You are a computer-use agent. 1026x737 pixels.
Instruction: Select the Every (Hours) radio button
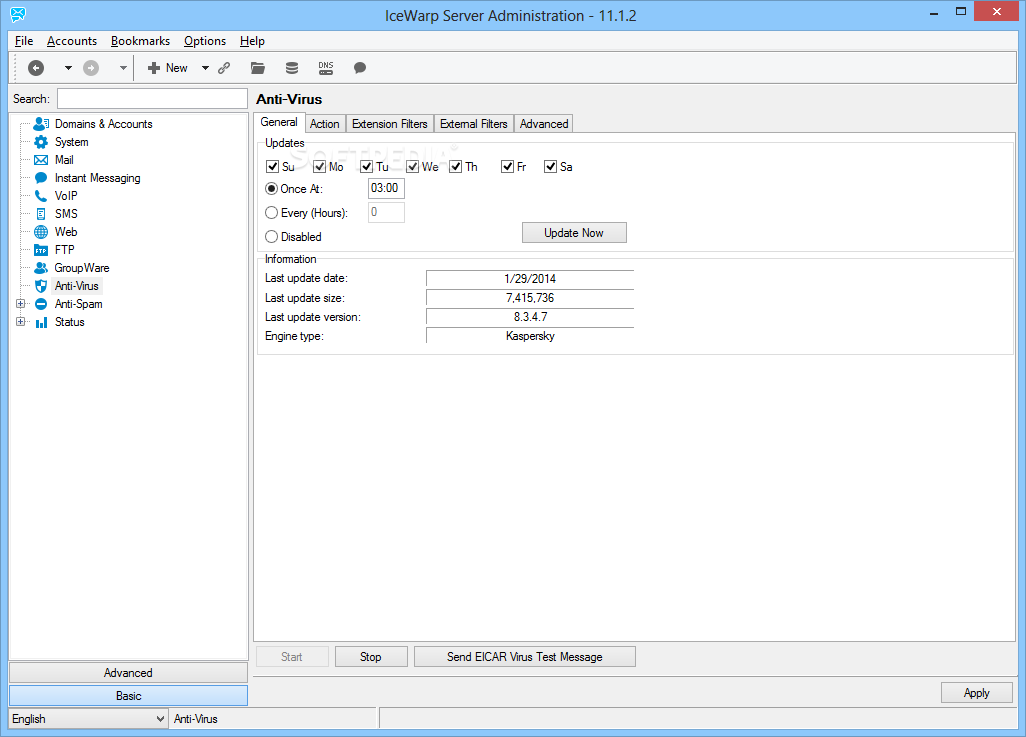pyautogui.click(x=272, y=213)
